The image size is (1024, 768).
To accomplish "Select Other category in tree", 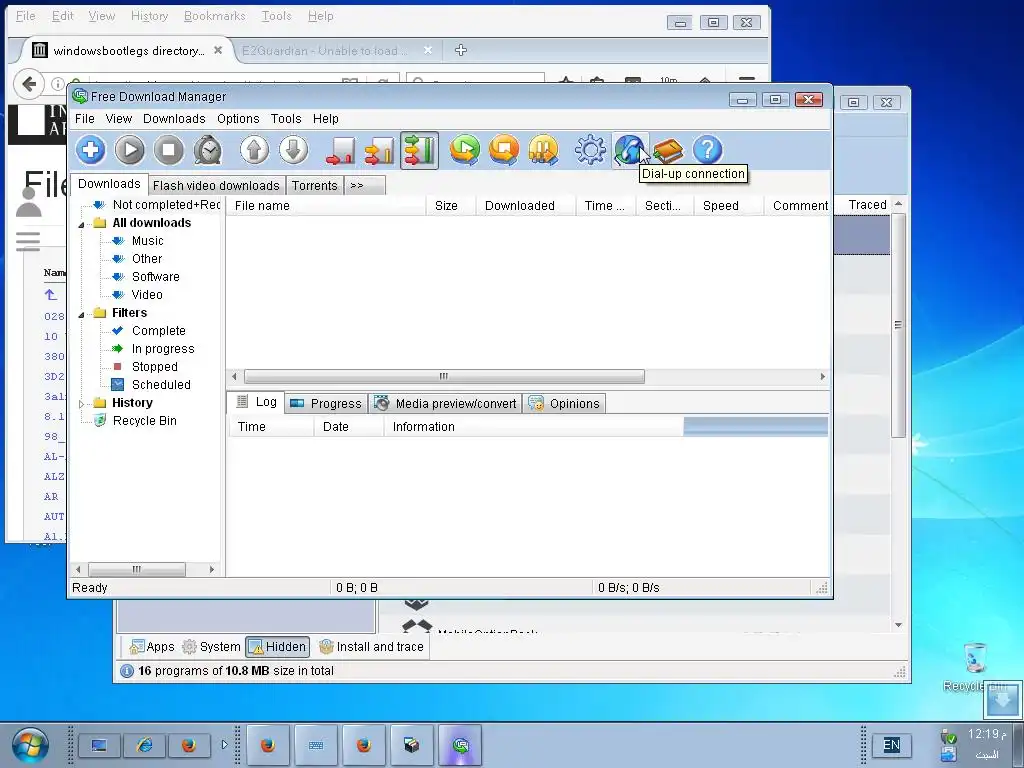I will (x=147, y=259).
